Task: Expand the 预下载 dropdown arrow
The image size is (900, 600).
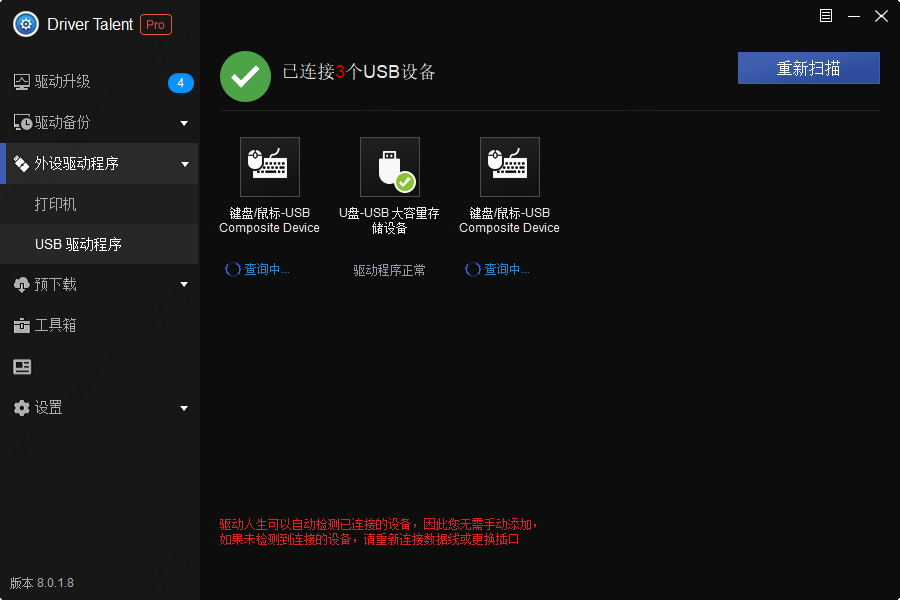Action: tap(184, 284)
